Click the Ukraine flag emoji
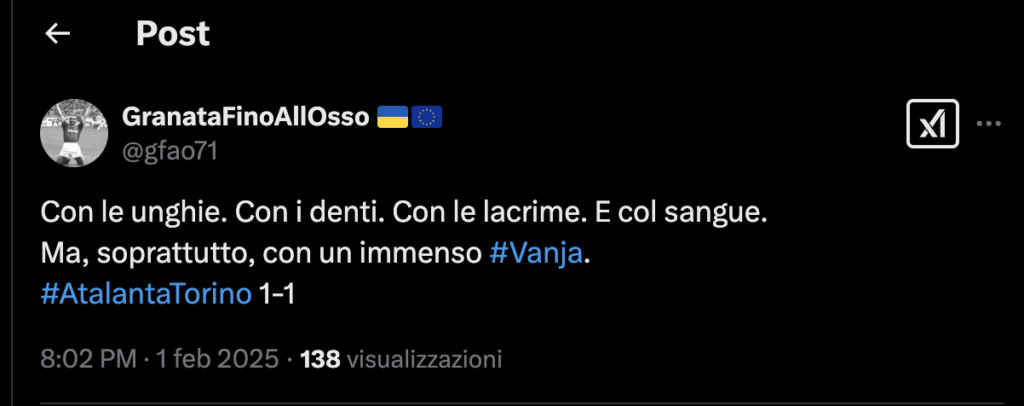This screenshot has width=1024, height=406. click(x=392, y=118)
